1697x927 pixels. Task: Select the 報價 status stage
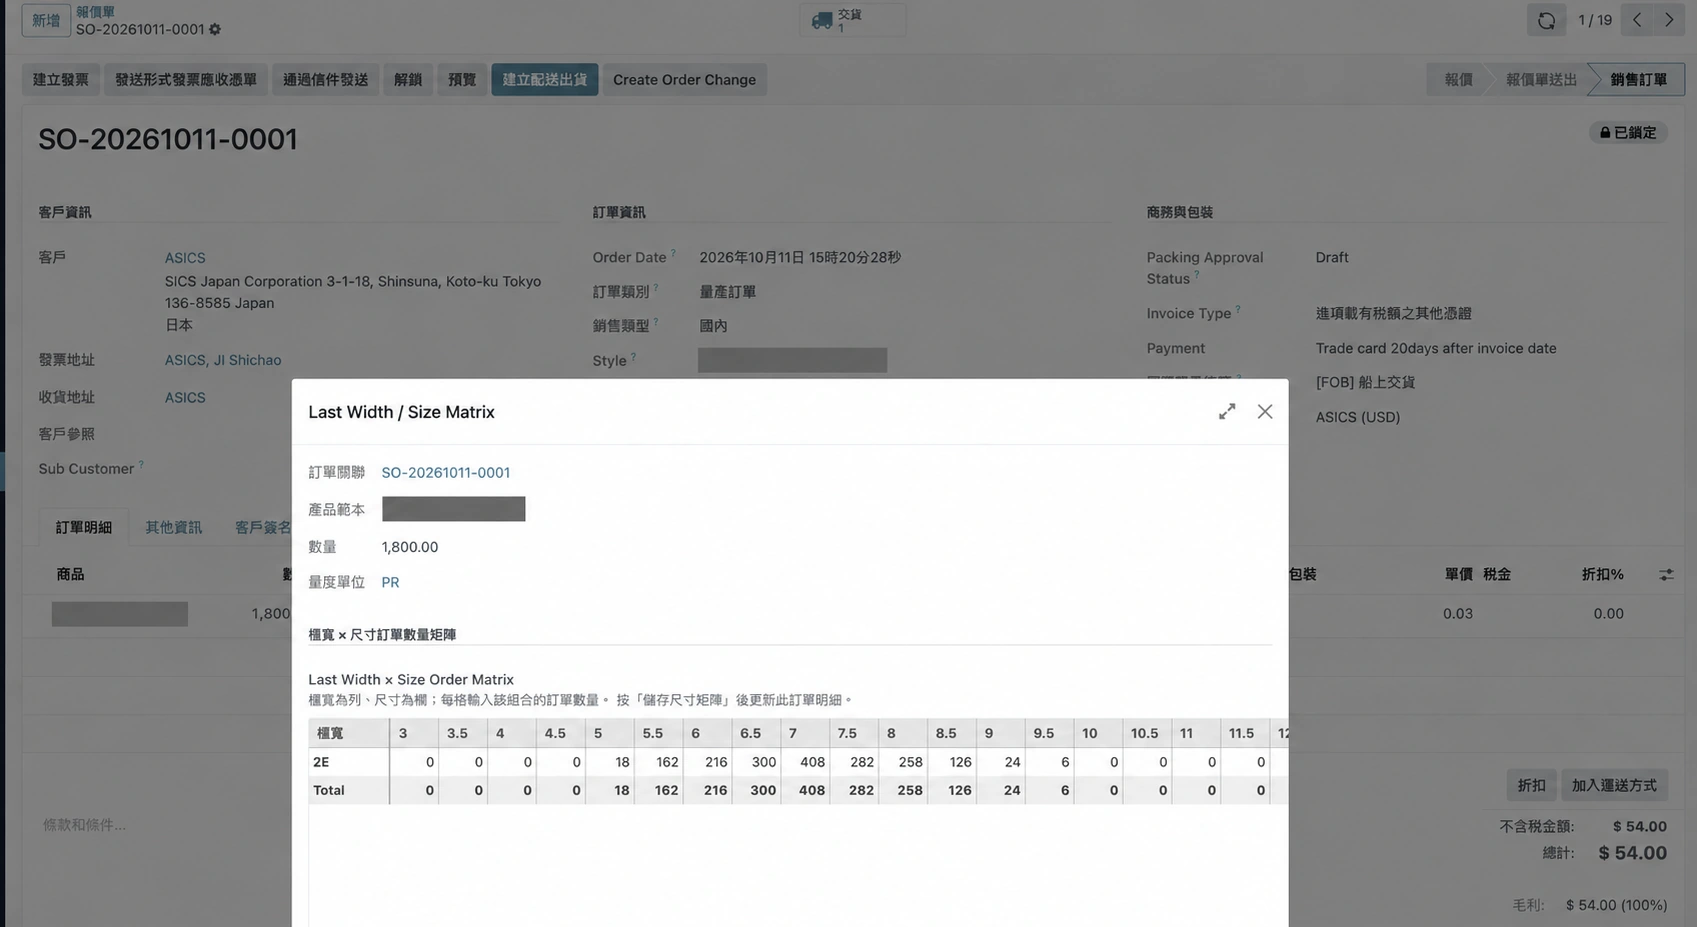point(1458,80)
